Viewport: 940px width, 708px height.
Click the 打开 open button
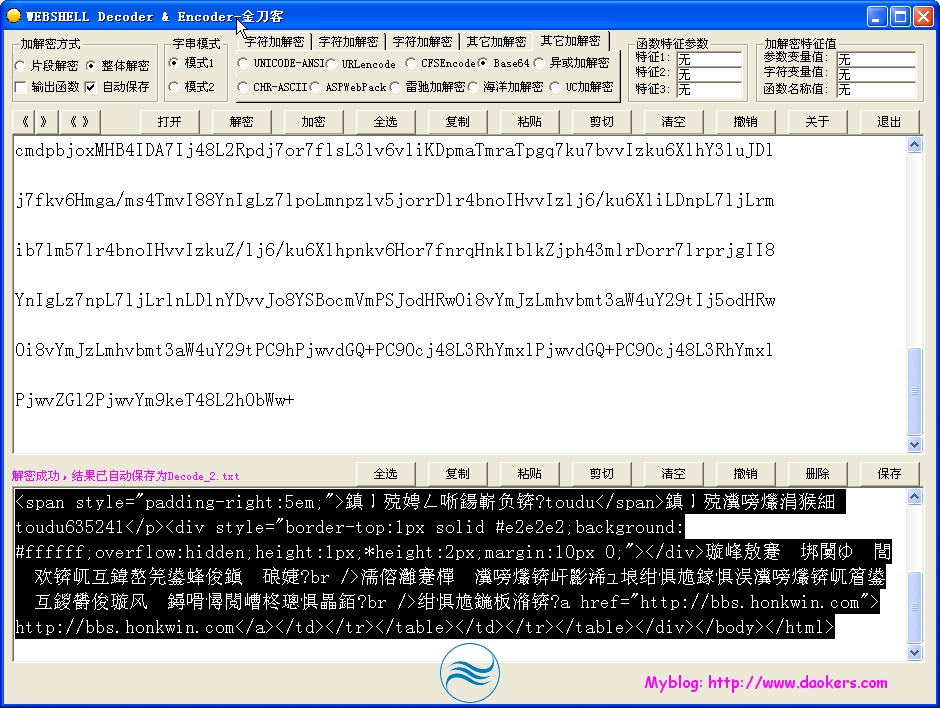tap(170, 122)
